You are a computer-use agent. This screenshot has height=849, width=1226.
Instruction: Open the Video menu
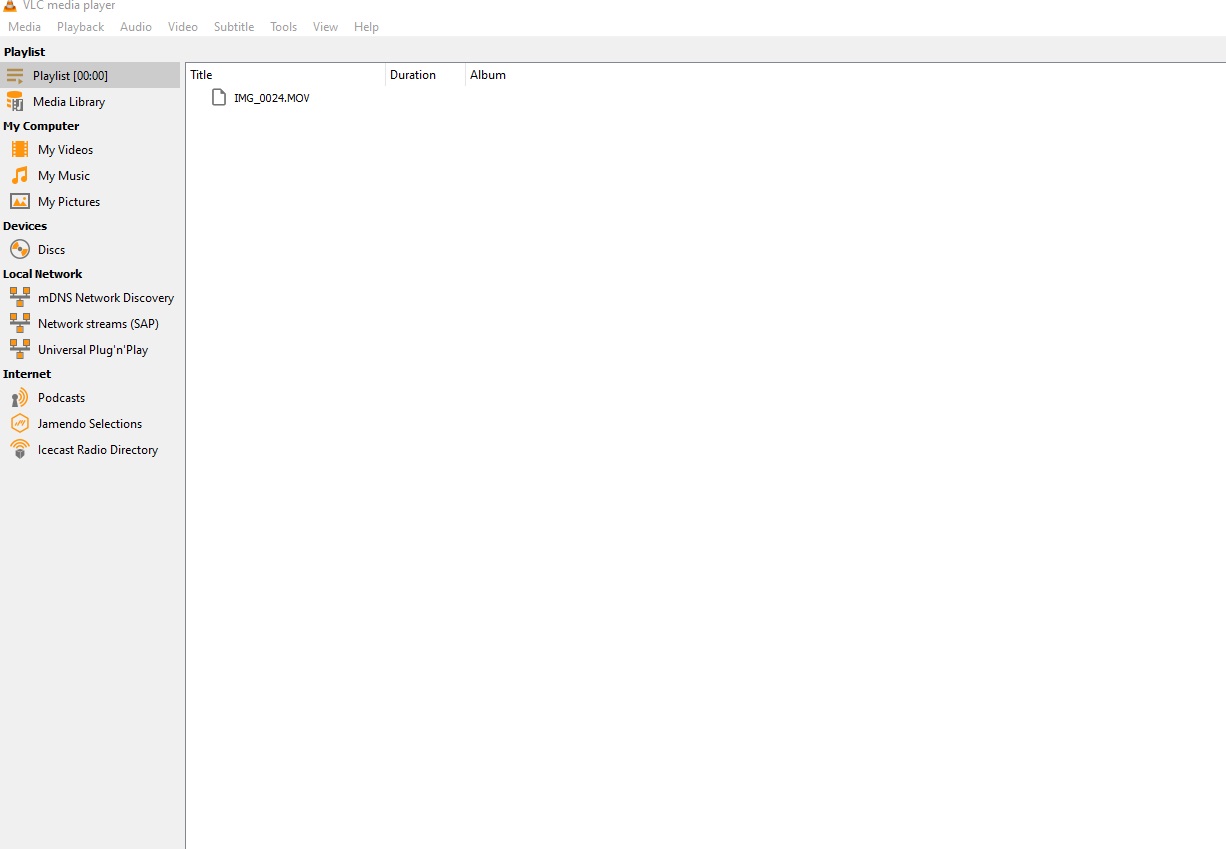(x=183, y=27)
